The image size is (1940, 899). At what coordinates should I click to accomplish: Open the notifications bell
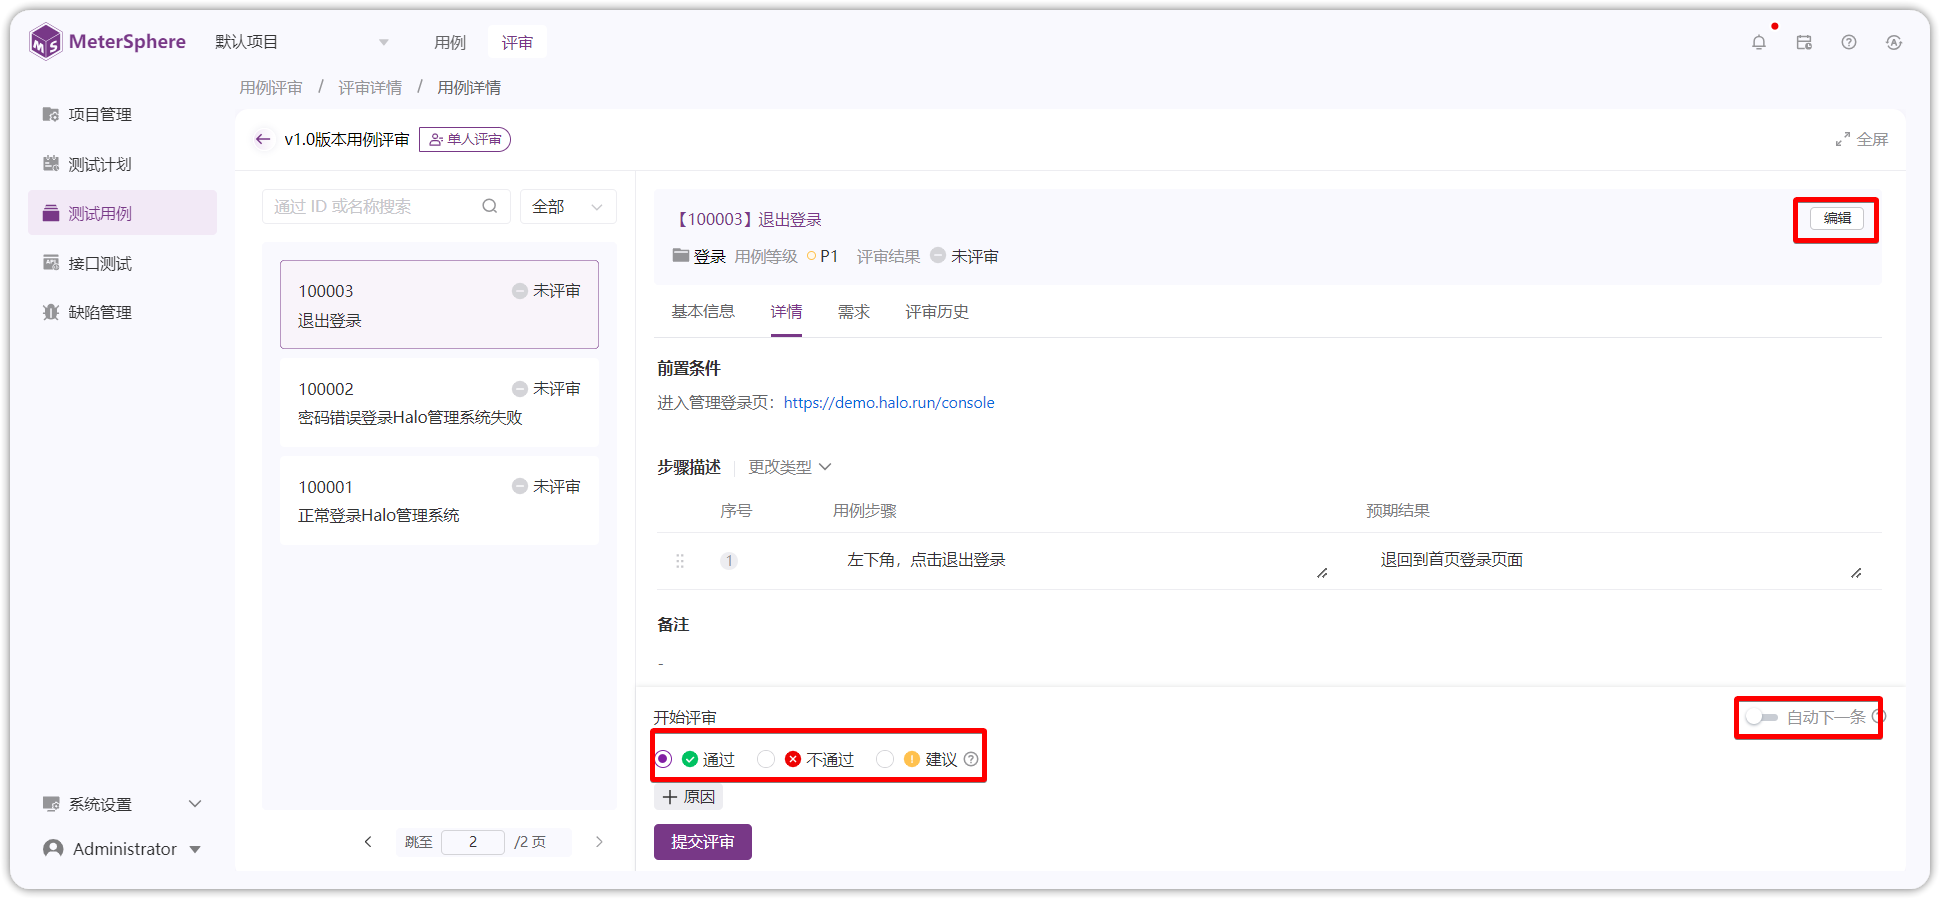point(1759,42)
